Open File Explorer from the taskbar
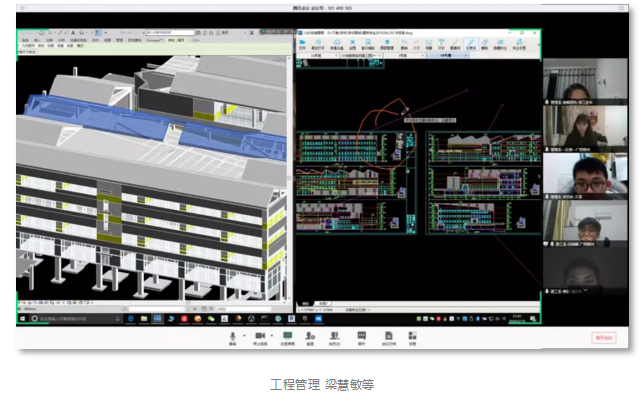This screenshot has height=405, width=644. point(144,319)
